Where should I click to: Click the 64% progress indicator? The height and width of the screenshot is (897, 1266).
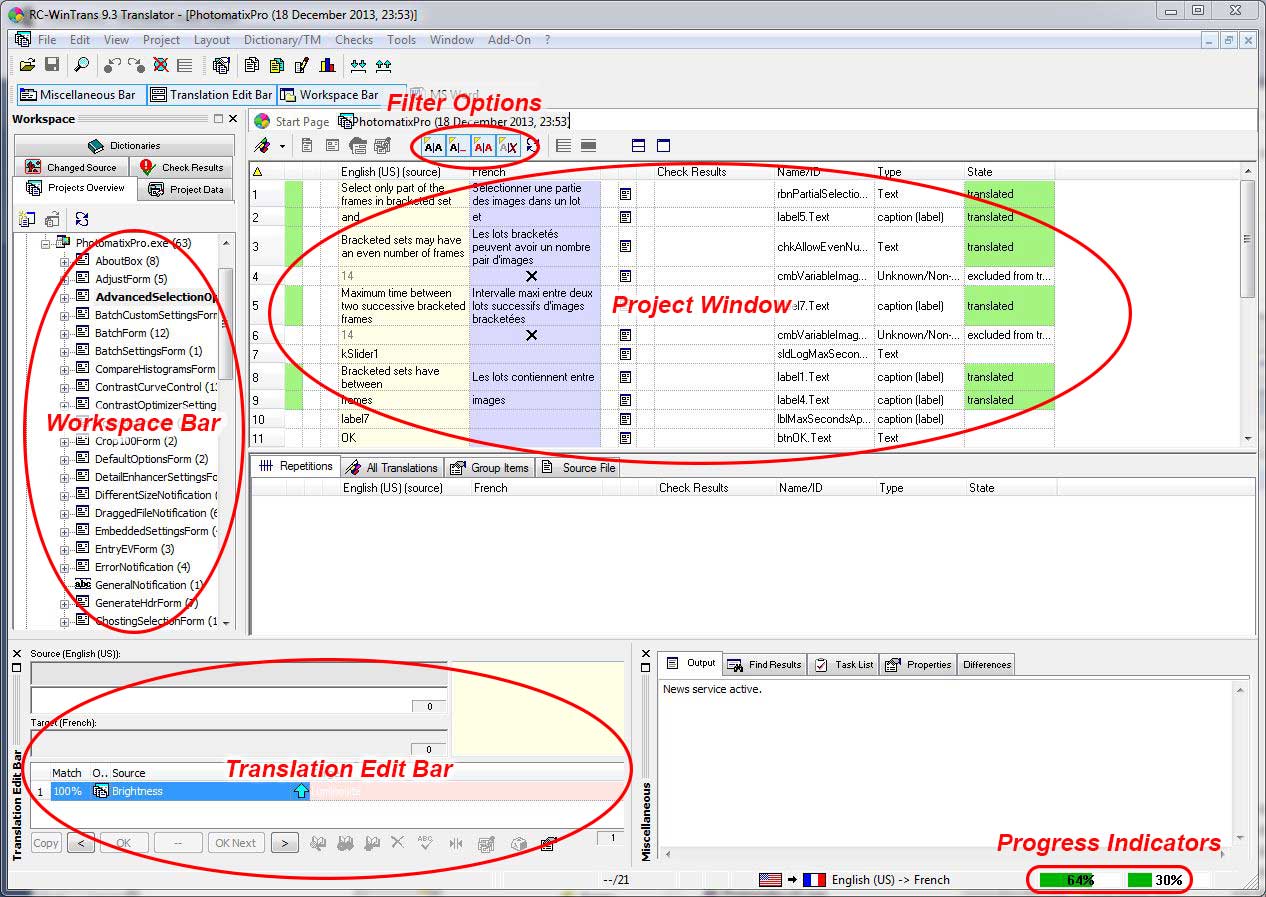(x=1078, y=880)
